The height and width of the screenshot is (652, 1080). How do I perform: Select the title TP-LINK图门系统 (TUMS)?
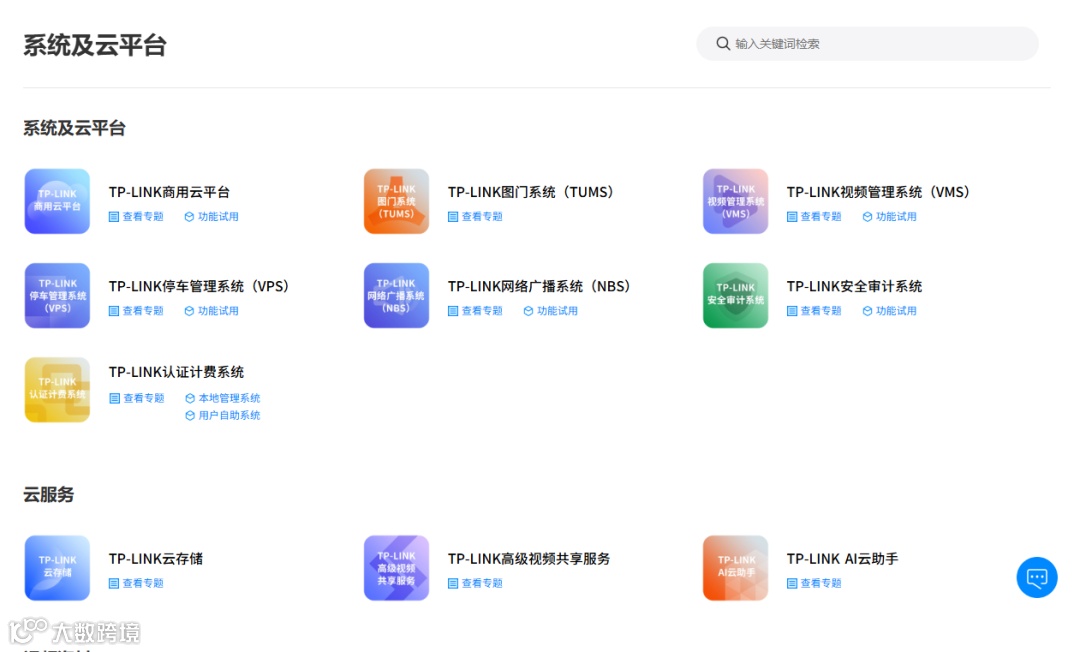pos(530,192)
